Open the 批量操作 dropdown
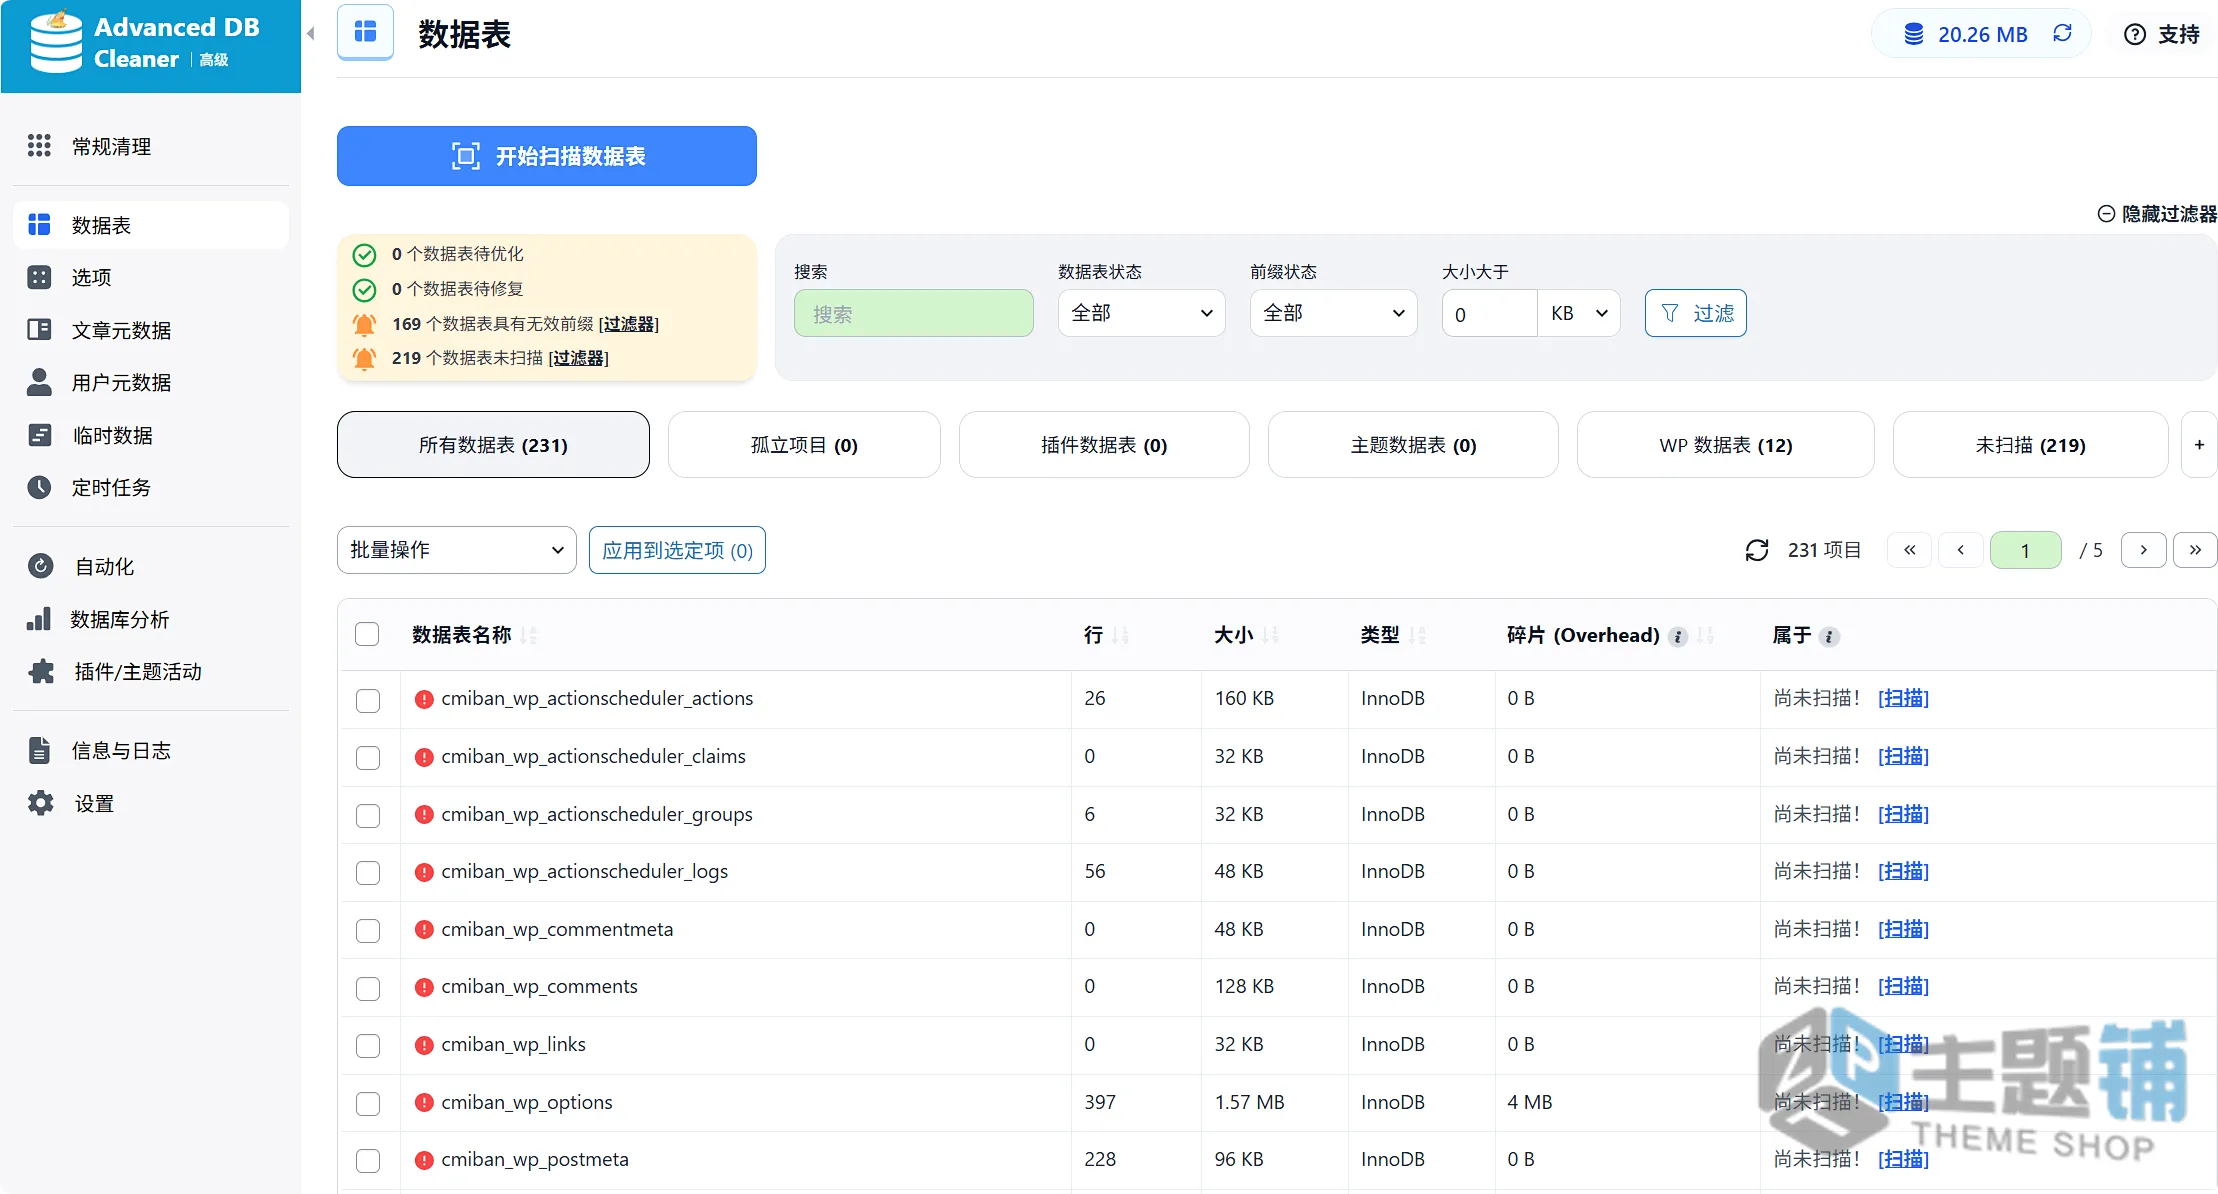The height and width of the screenshot is (1194, 2218). 457,550
